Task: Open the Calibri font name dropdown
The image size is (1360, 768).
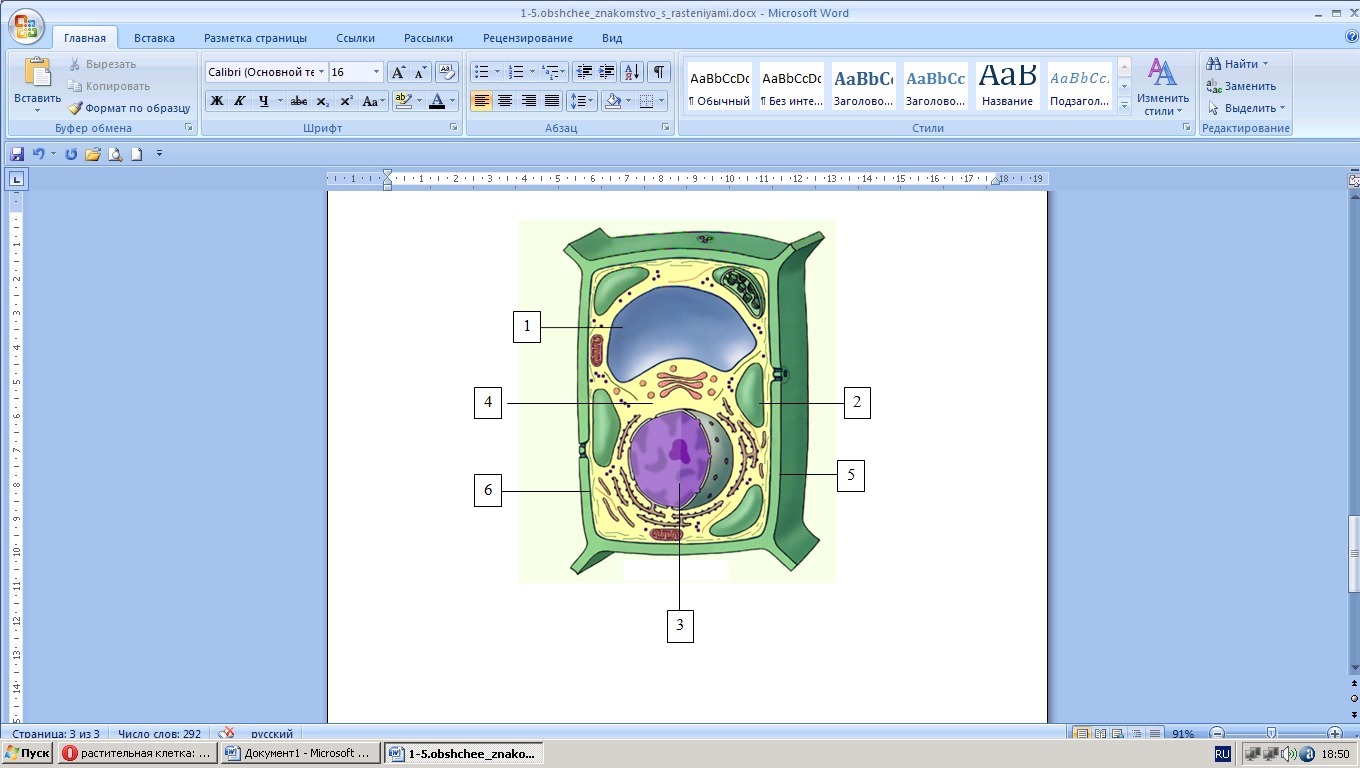Action: click(x=322, y=72)
